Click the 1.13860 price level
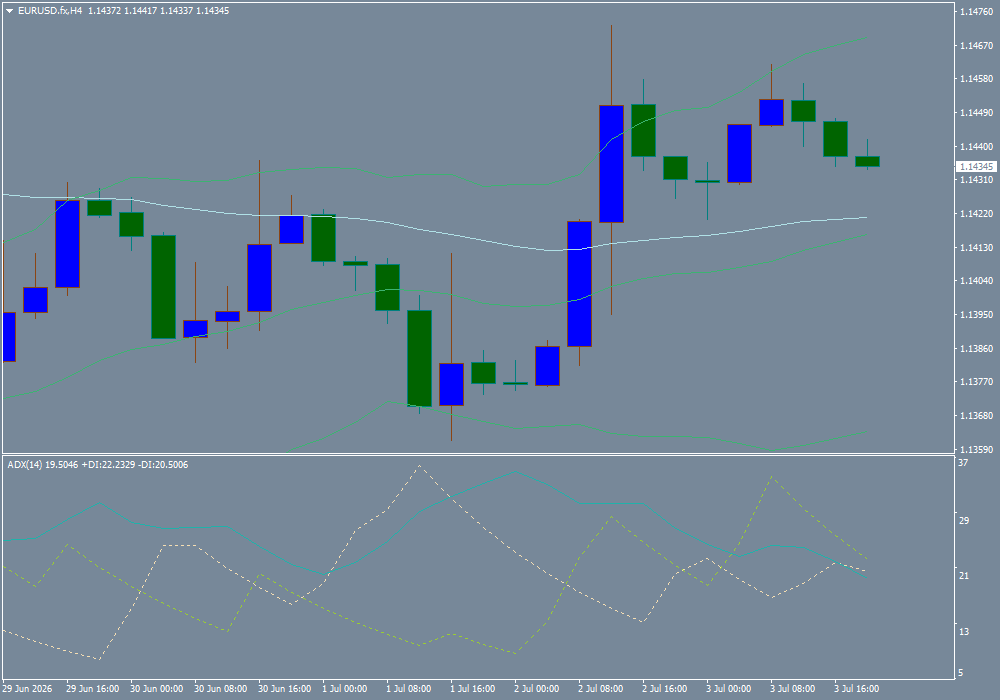 click(976, 349)
